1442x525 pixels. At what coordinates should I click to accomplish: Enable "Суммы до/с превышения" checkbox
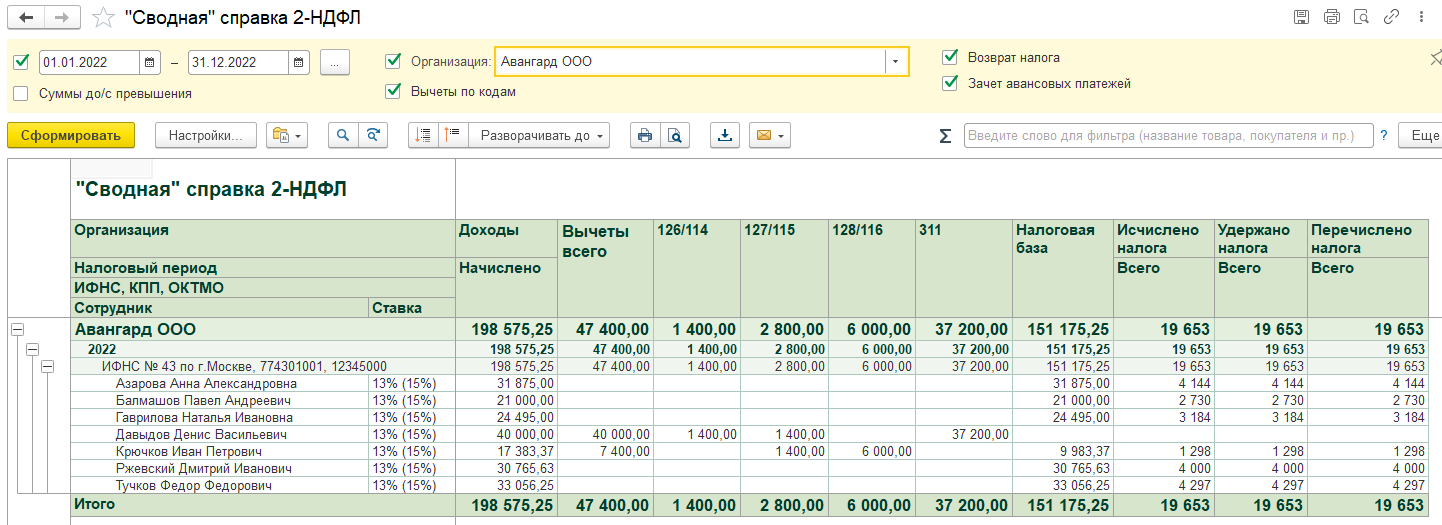coord(21,94)
